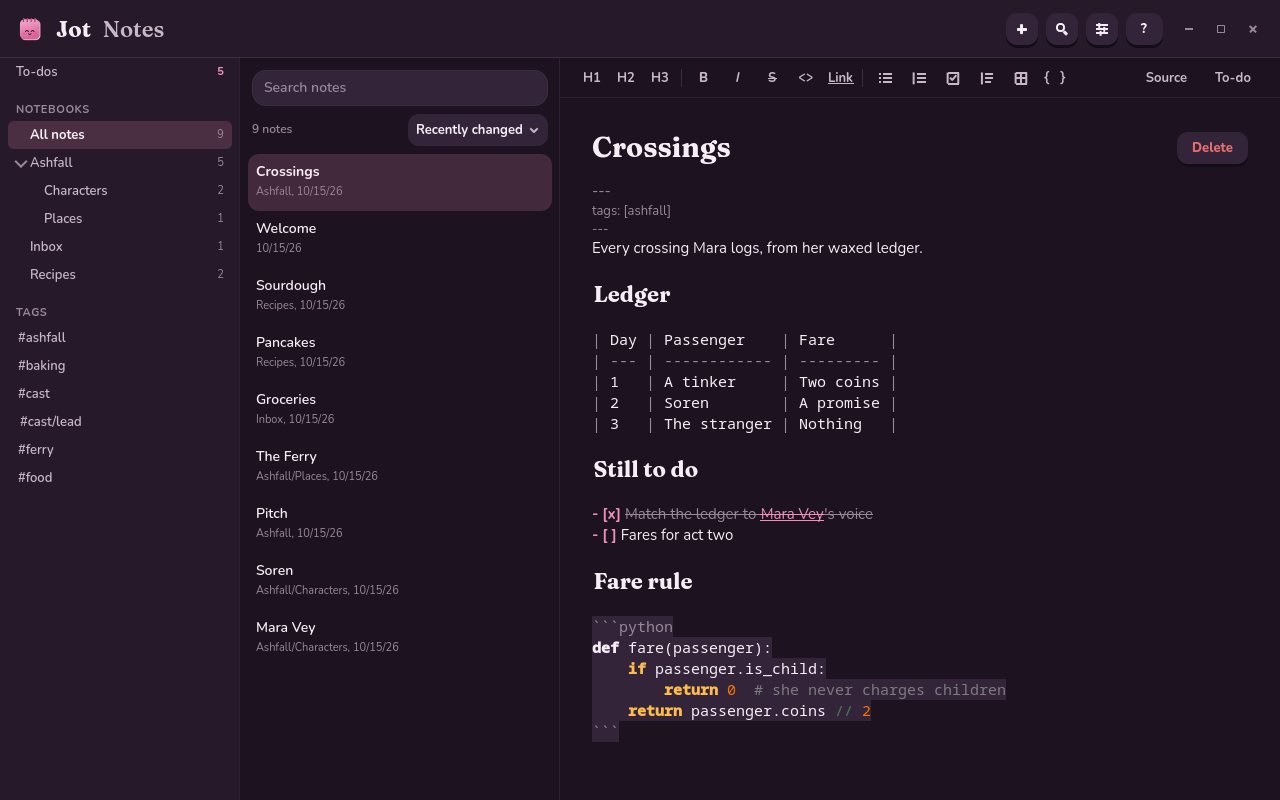The image size is (1280, 800).
Task: Open the Sourdough note
Action: [400, 296]
